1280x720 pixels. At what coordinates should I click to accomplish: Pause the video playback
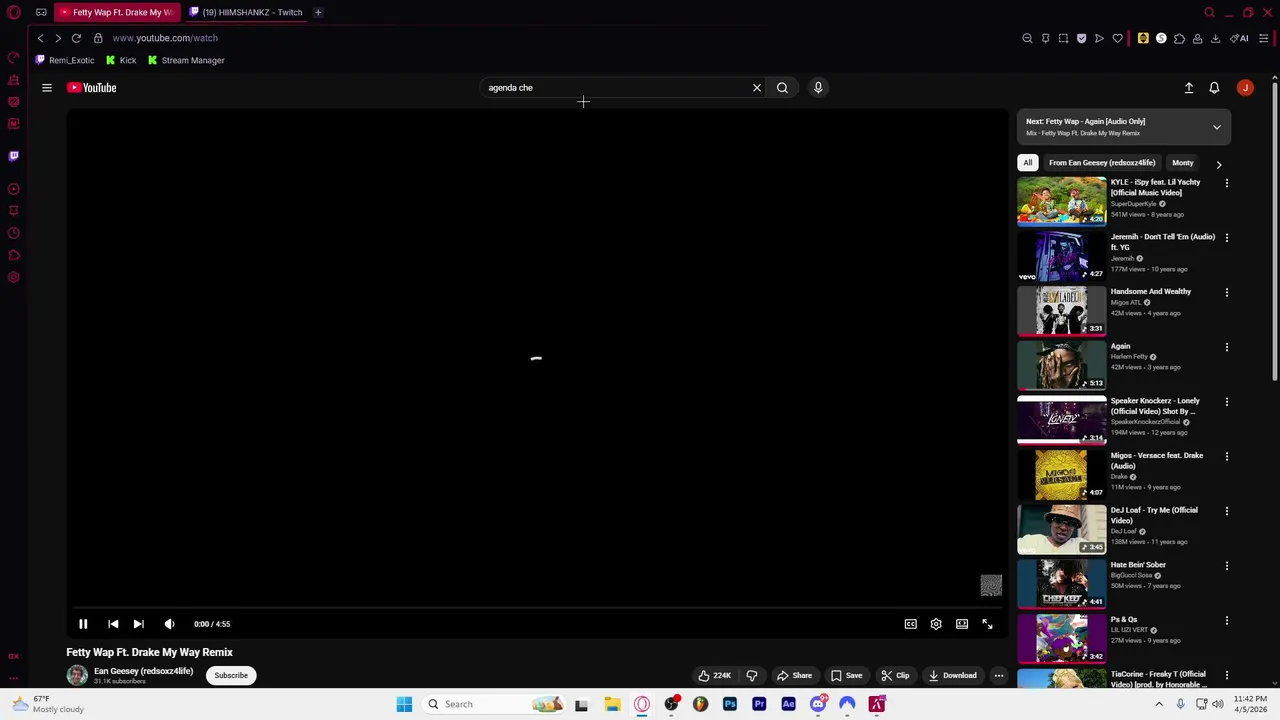[x=83, y=624]
